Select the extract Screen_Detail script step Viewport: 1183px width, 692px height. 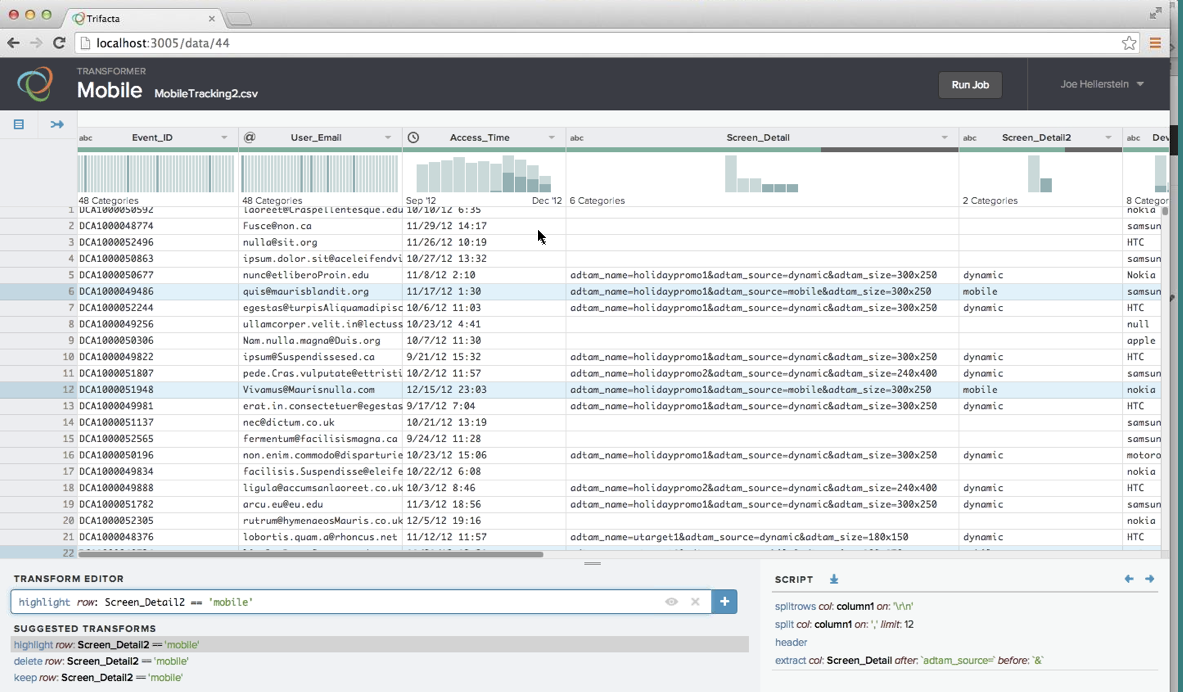pos(909,660)
